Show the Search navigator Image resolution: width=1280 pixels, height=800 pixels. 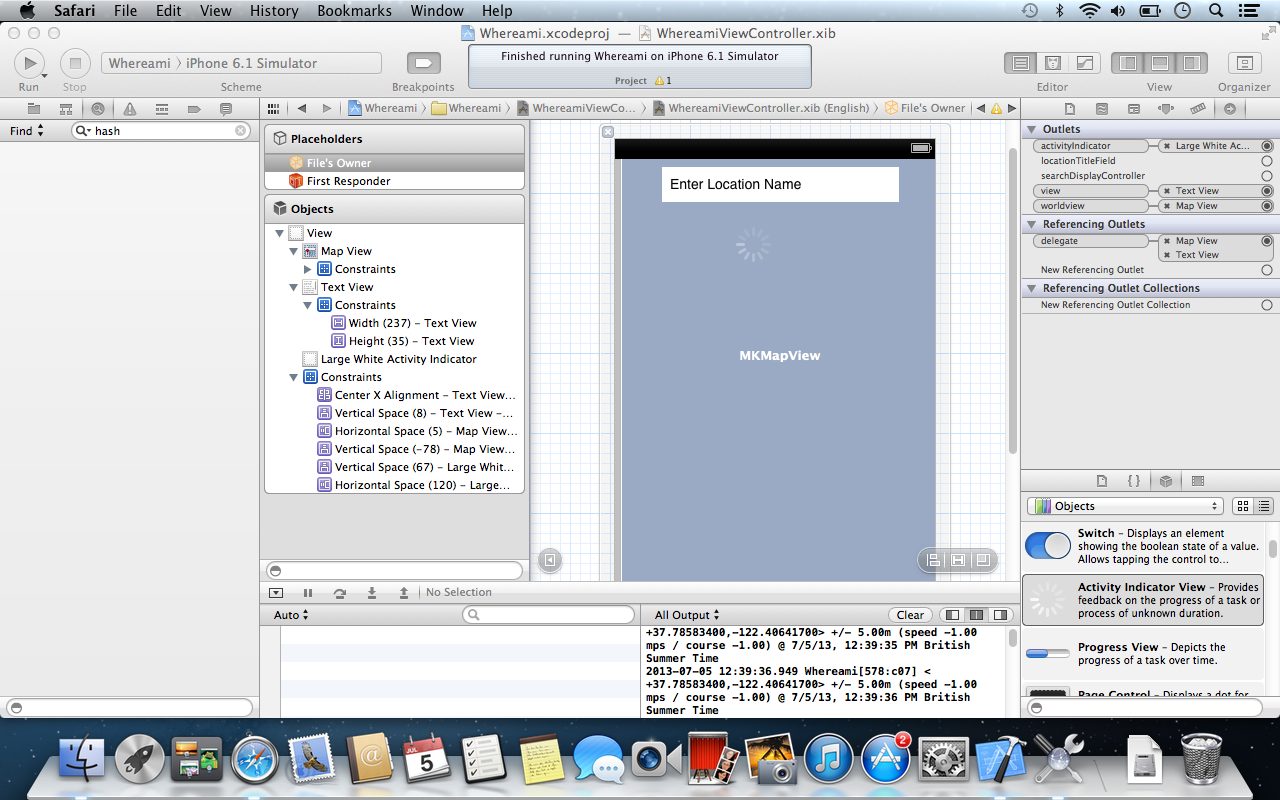pos(98,108)
